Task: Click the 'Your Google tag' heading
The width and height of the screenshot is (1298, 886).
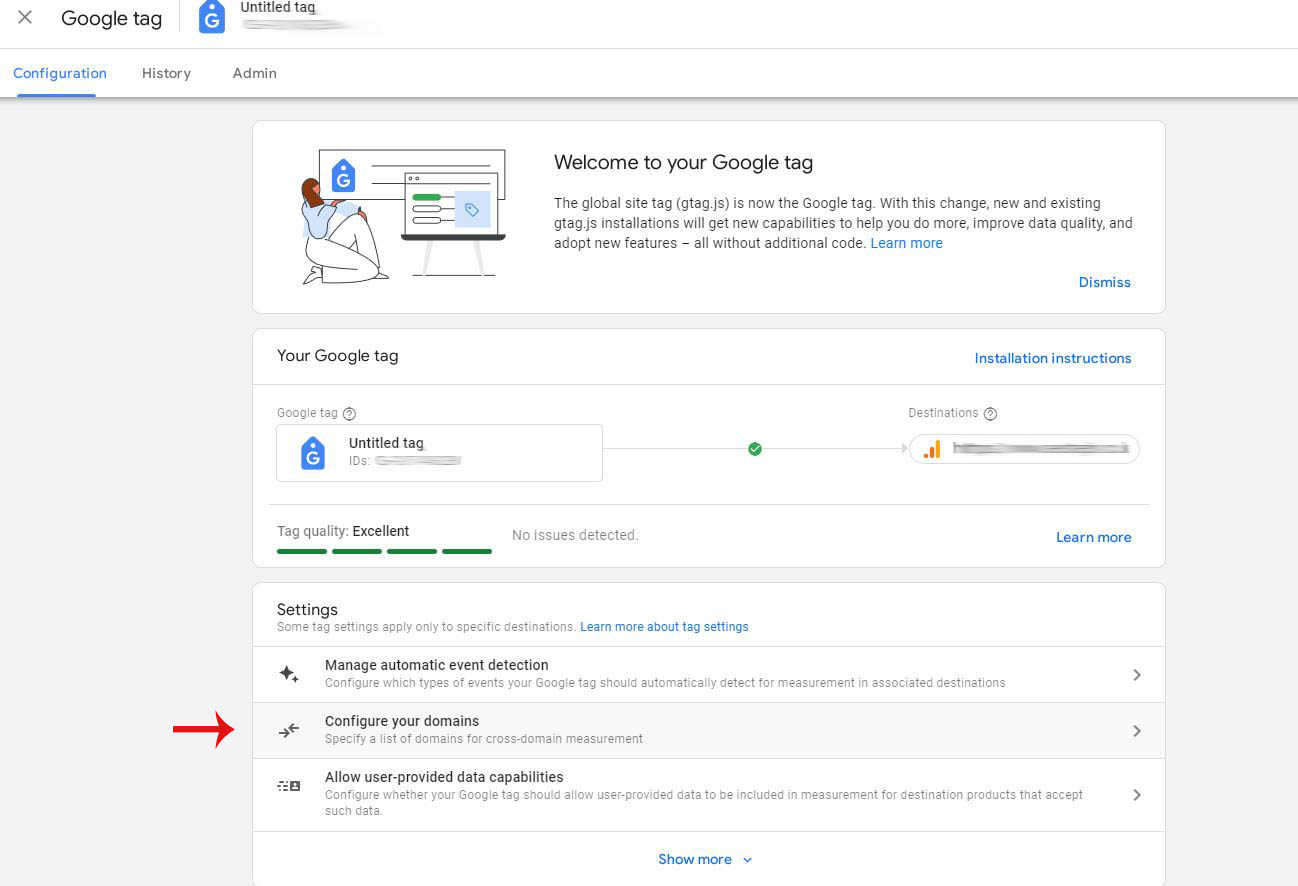Action: [338, 356]
